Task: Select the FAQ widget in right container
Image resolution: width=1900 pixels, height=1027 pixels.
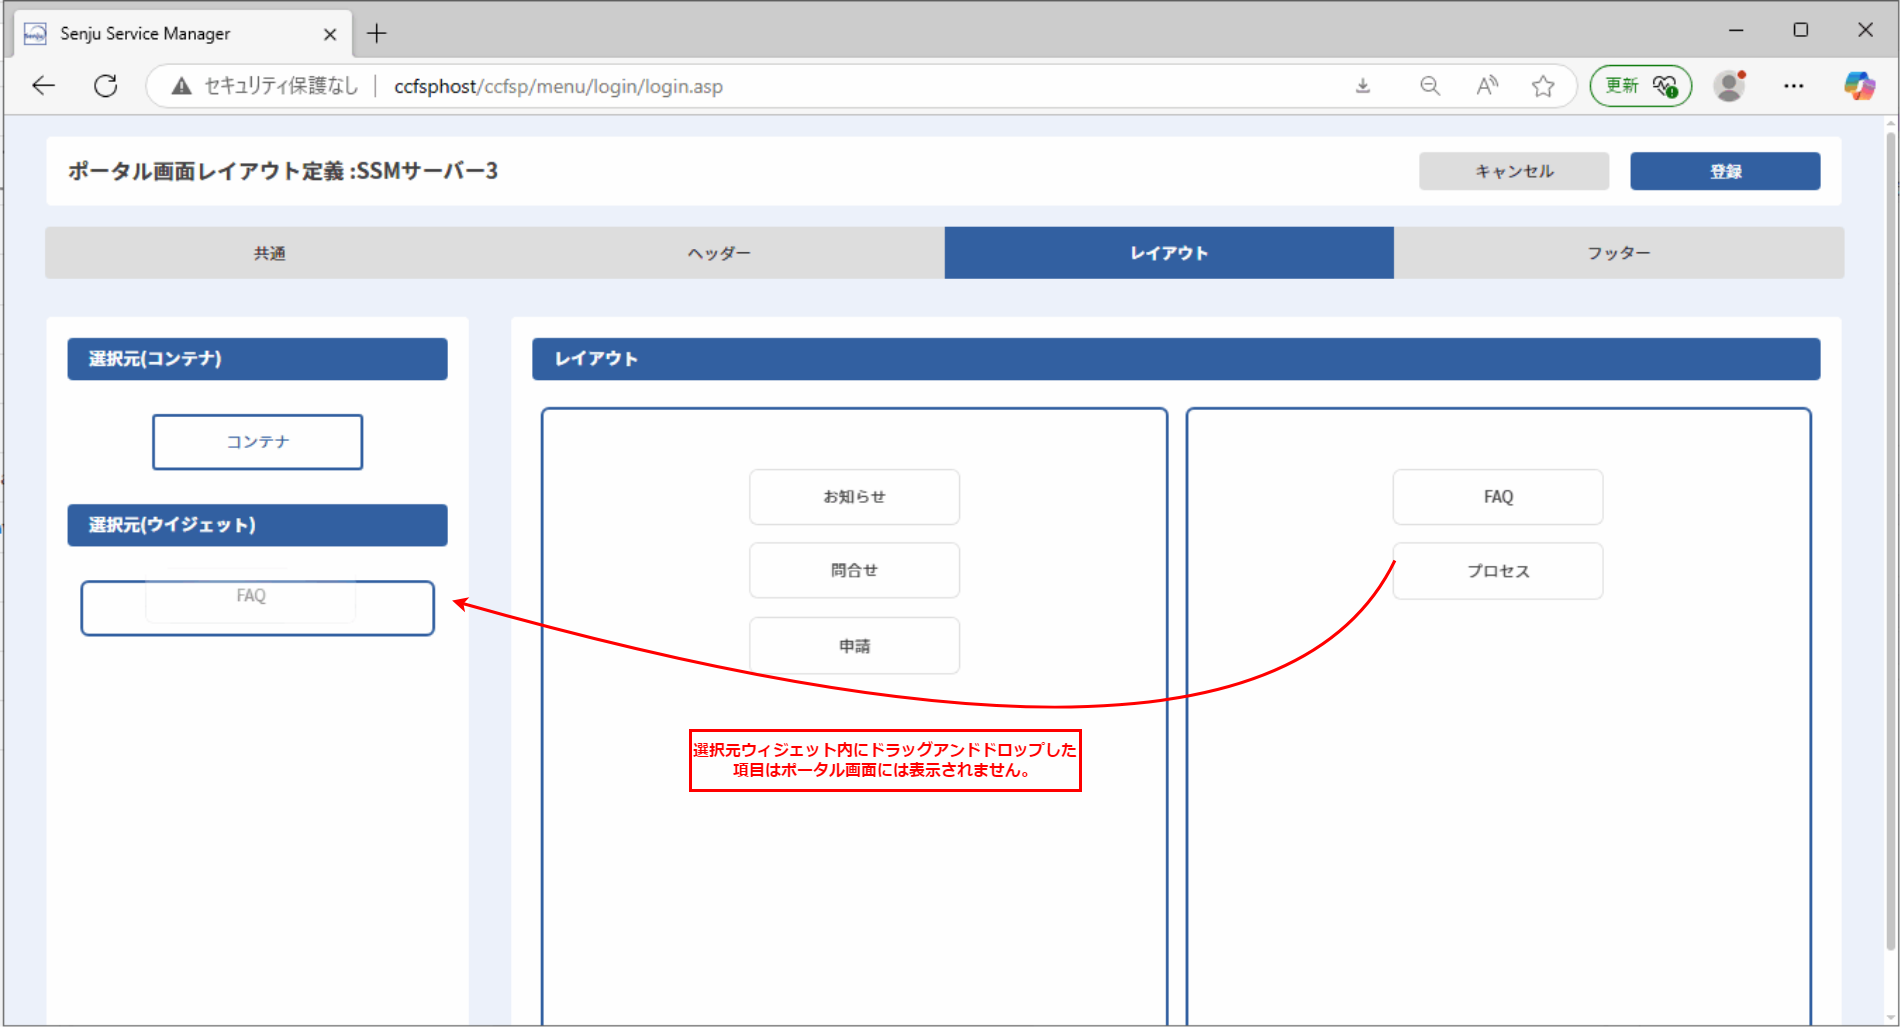Action: coord(1498,497)
